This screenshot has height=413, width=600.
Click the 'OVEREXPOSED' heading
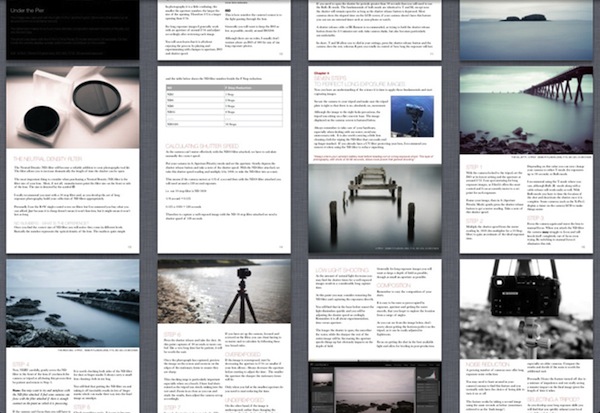coord(243,354)
